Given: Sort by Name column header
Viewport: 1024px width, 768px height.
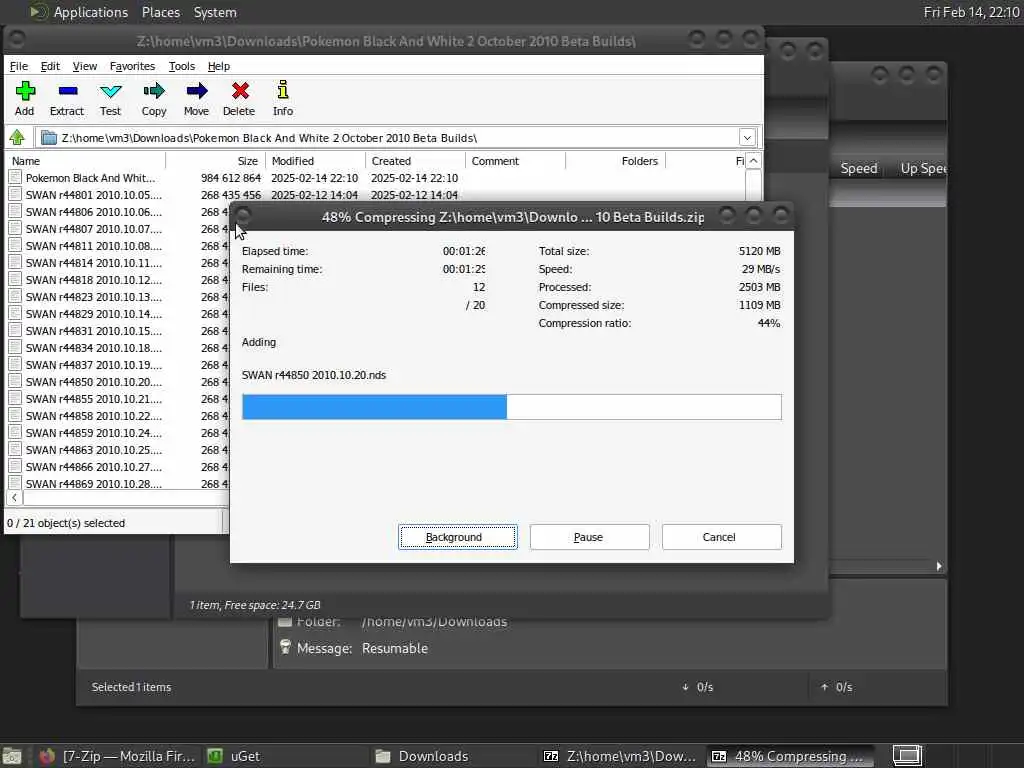Looking at the screenshot, I should point(86,161).
